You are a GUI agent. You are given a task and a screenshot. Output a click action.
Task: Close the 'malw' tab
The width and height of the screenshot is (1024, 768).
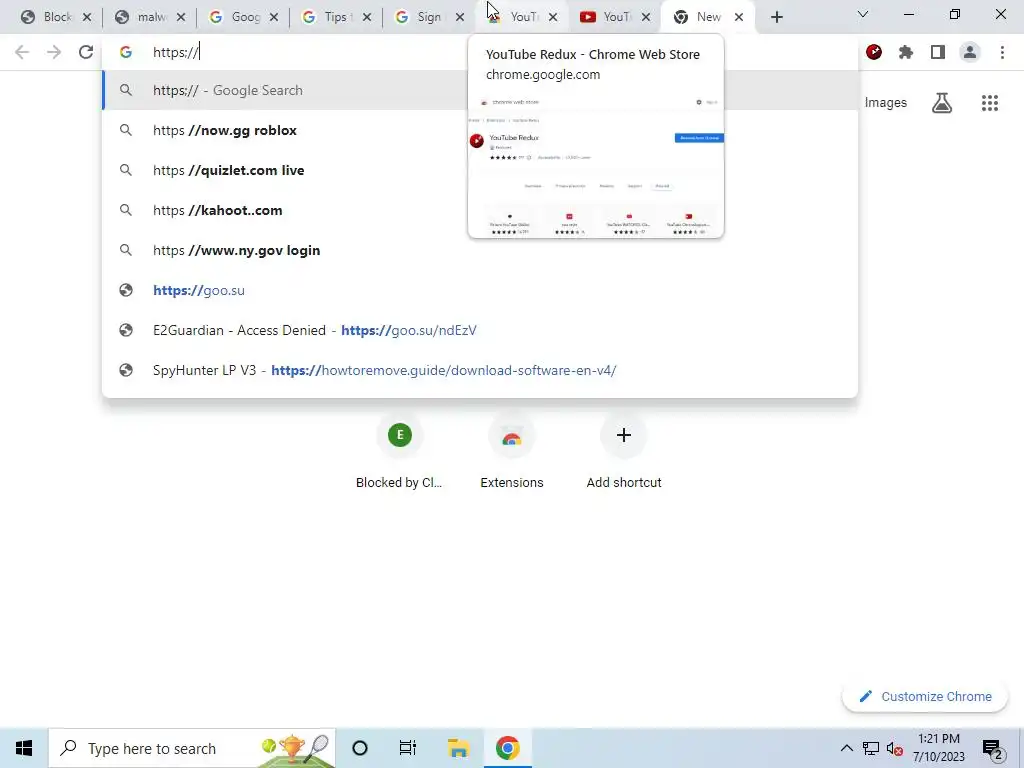coord(181,17)
